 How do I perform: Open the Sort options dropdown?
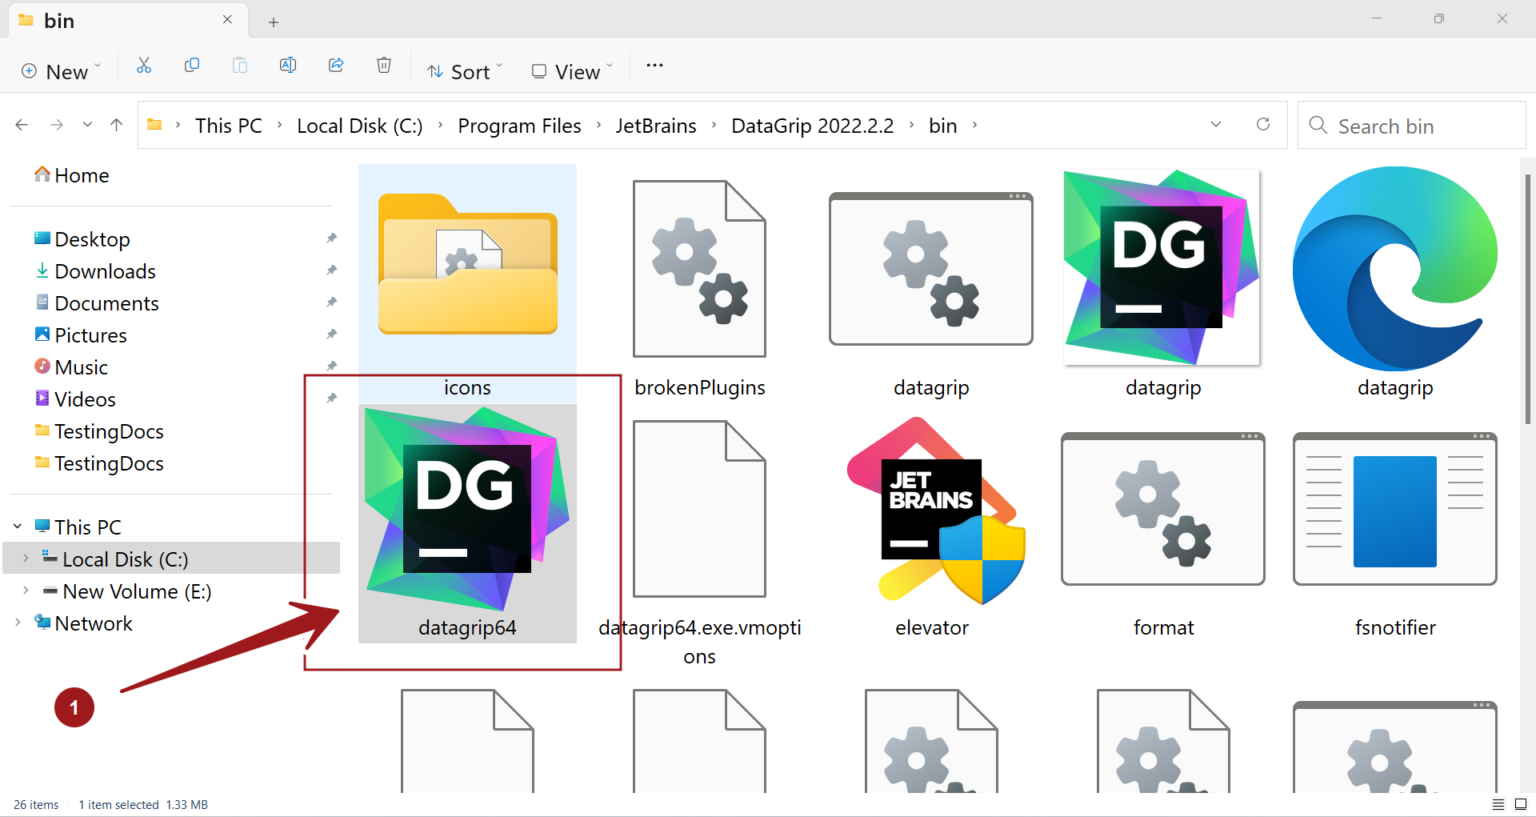463,70
